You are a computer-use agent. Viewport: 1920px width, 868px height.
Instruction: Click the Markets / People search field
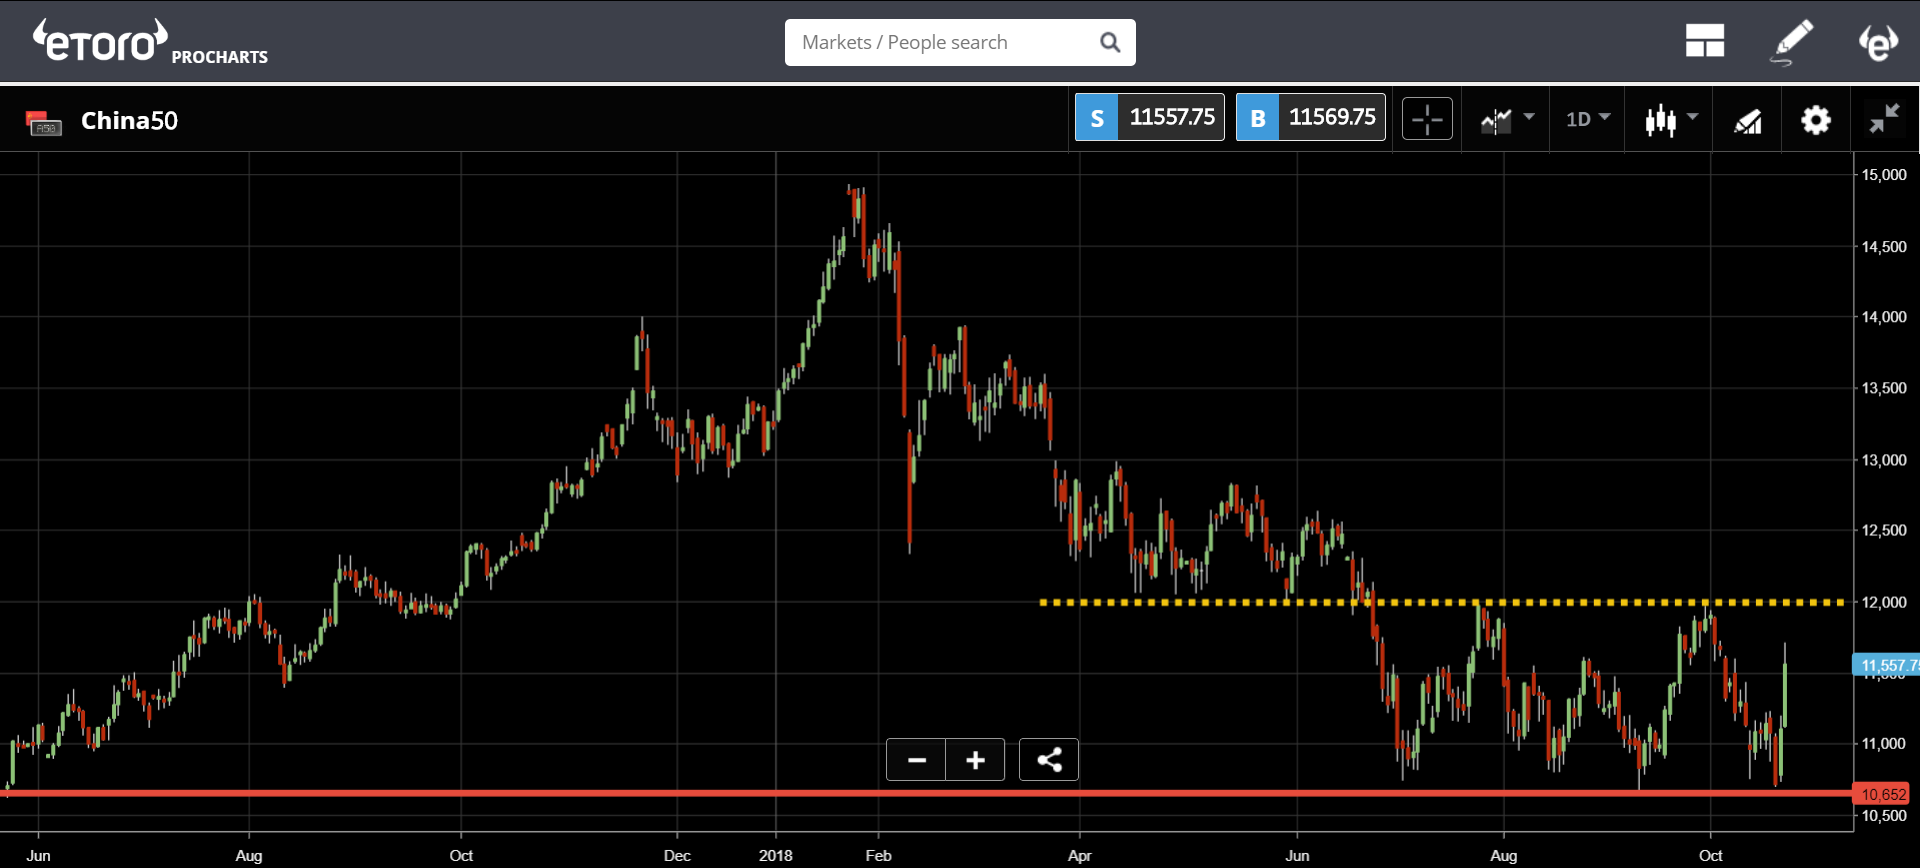point(960,42)
